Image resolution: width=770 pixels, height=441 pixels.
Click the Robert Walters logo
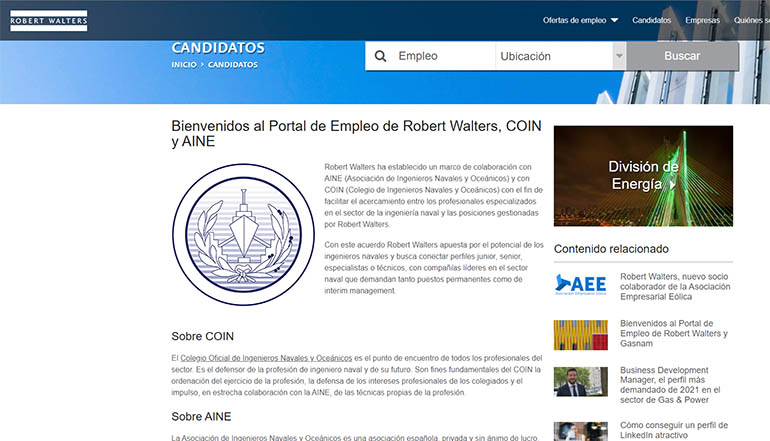pos(48,20)
